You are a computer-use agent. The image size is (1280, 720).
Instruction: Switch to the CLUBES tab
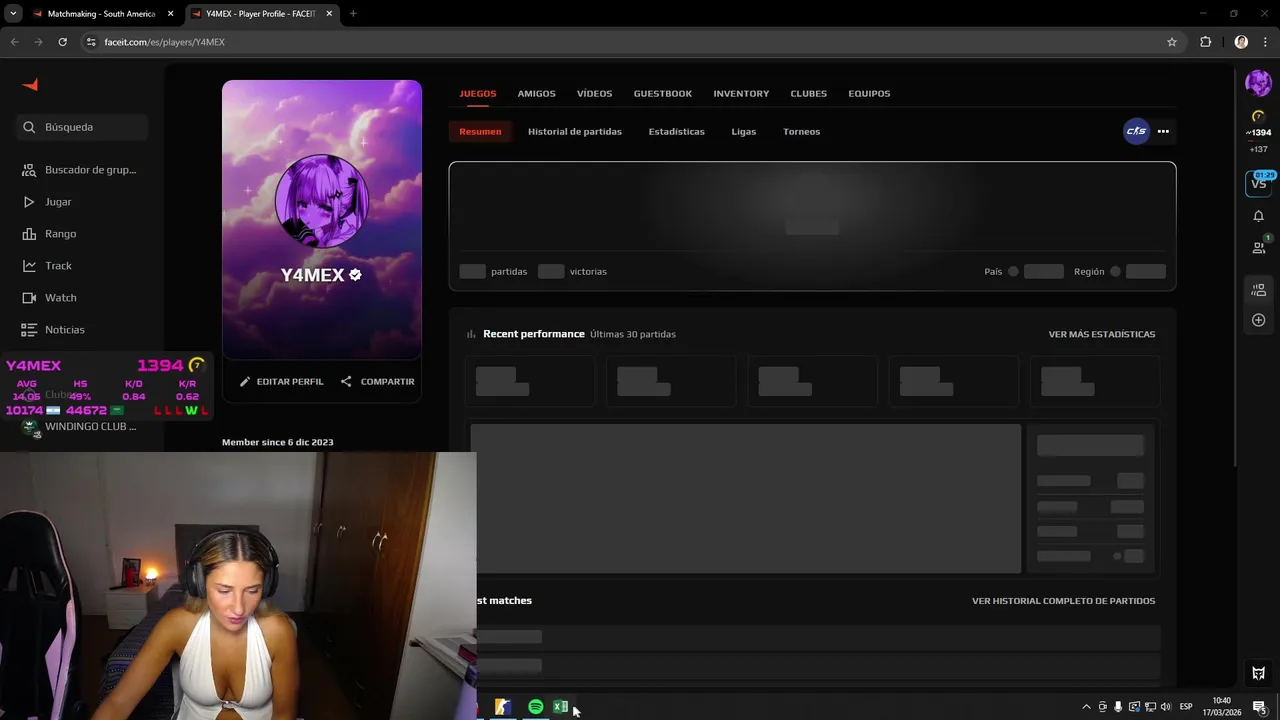point(808,93)
